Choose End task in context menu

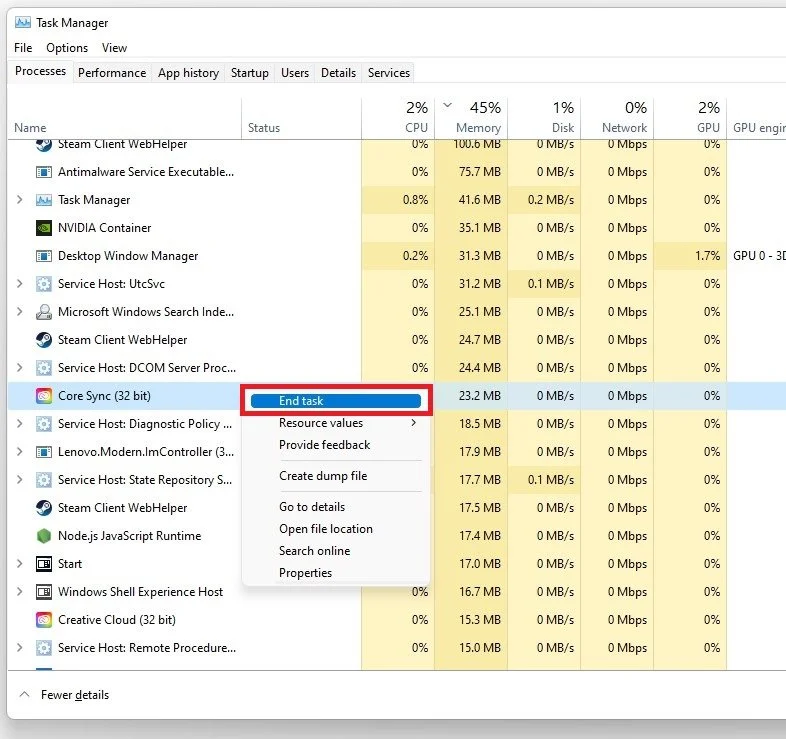(x=336, y=401)
